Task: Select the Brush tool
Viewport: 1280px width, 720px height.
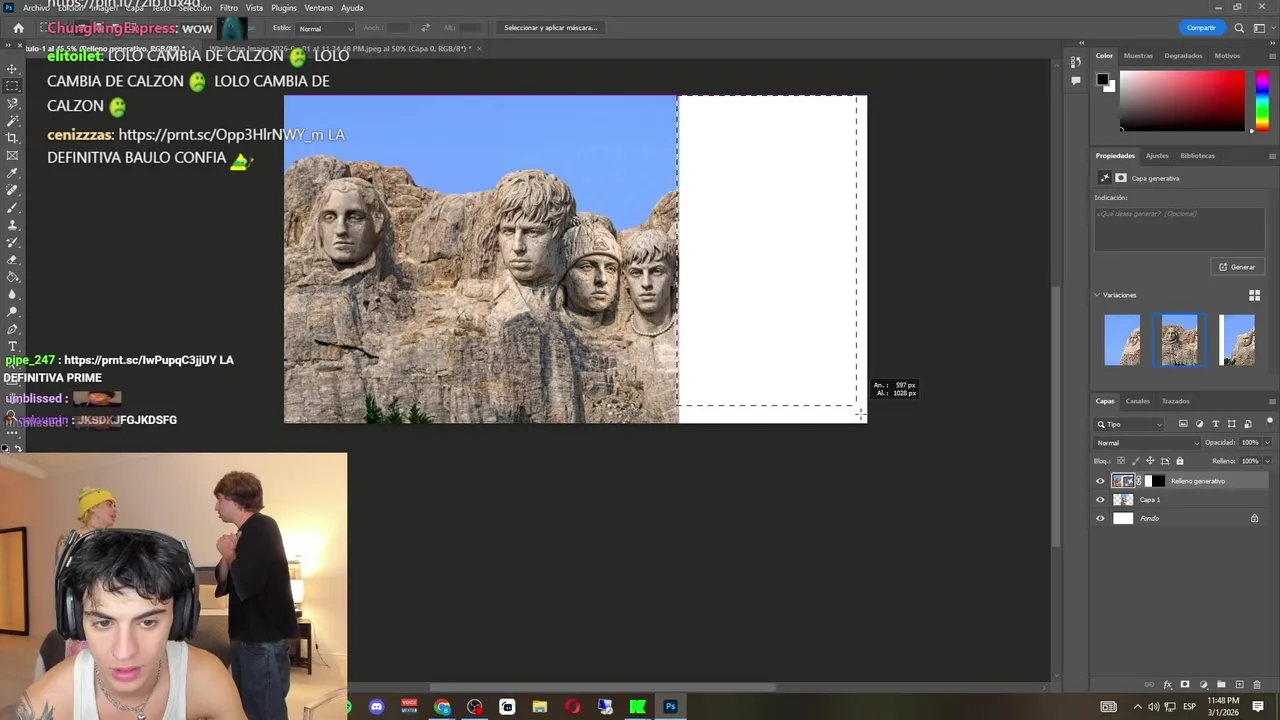Action: pyautogui.click(x=12, y=208)
